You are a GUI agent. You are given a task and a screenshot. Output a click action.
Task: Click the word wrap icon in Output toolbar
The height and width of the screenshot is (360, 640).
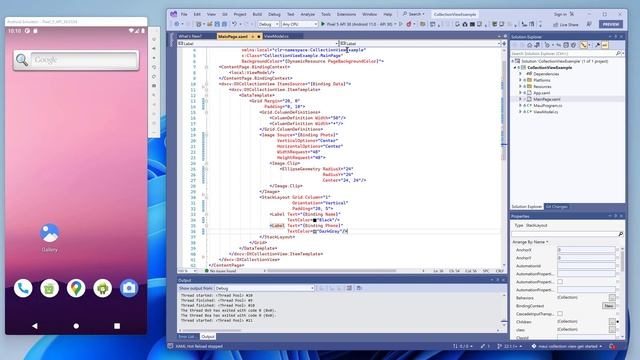359,288
